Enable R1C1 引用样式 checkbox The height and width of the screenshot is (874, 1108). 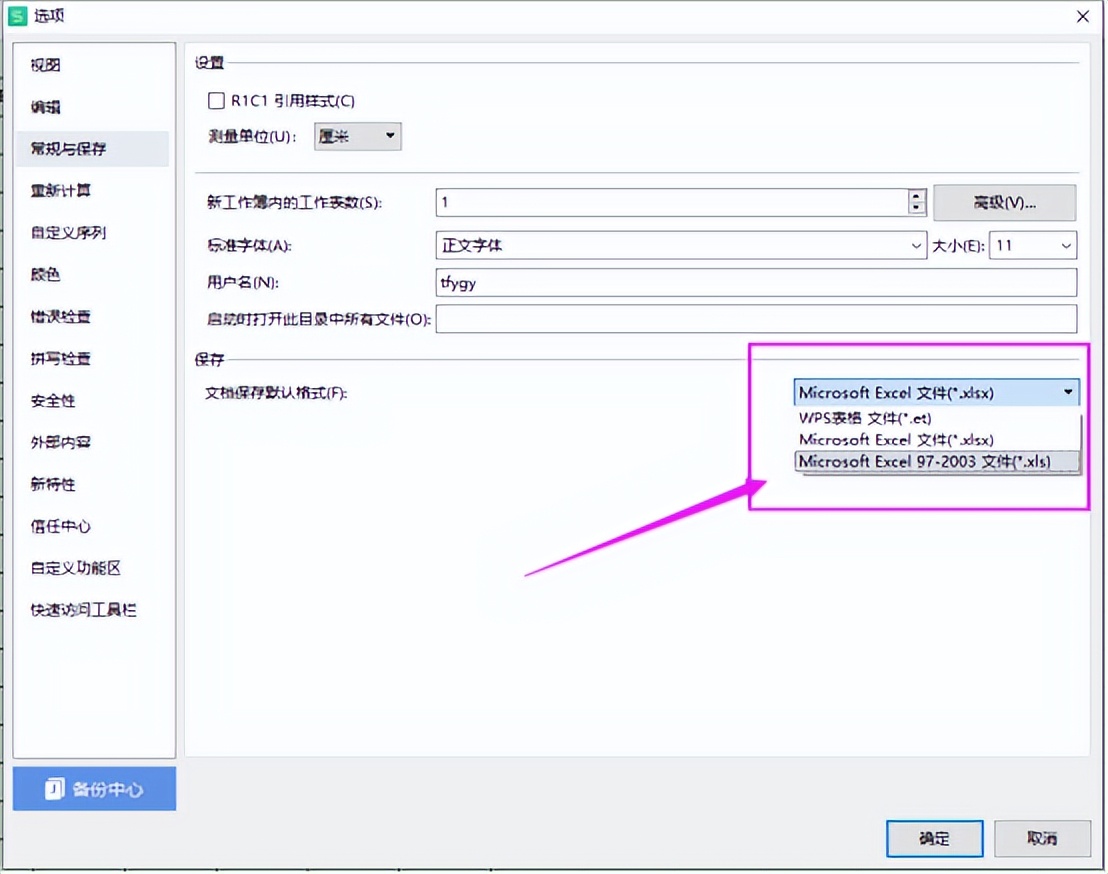click(x=216, y=101)
